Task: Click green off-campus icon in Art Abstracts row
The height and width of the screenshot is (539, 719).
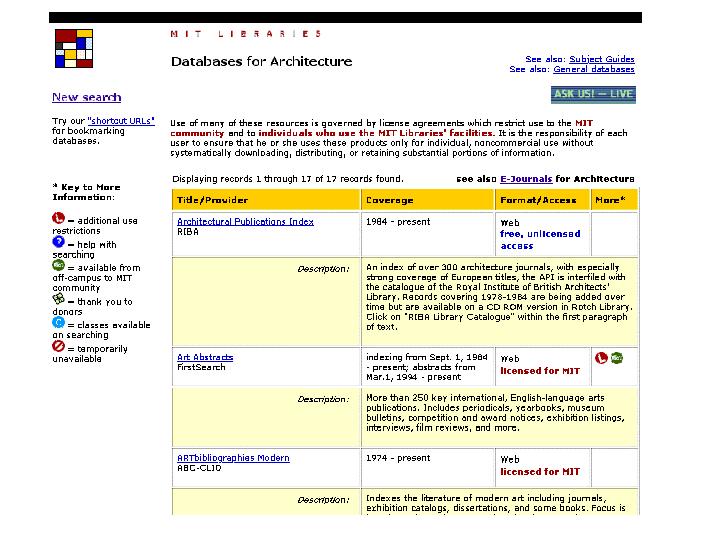Action: pyautogui.click(x=617, y=357)
